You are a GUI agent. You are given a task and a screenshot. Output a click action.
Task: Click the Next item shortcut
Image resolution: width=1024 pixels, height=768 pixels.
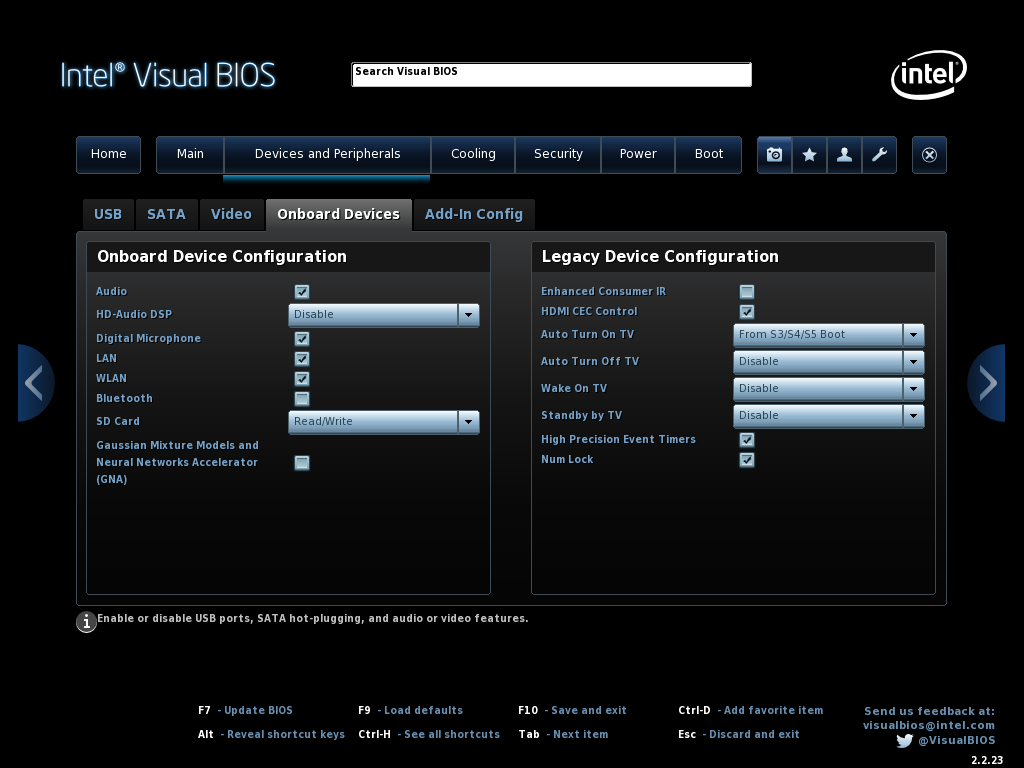564,735
